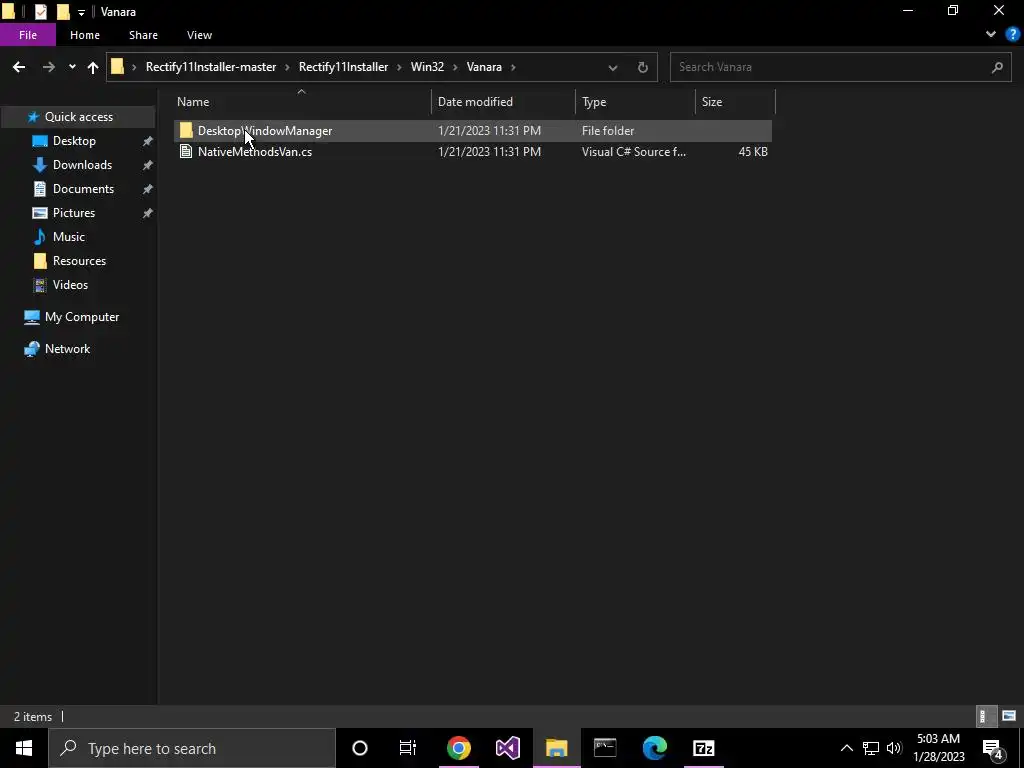Open the address bar history dropdown

tap(613, 67)
